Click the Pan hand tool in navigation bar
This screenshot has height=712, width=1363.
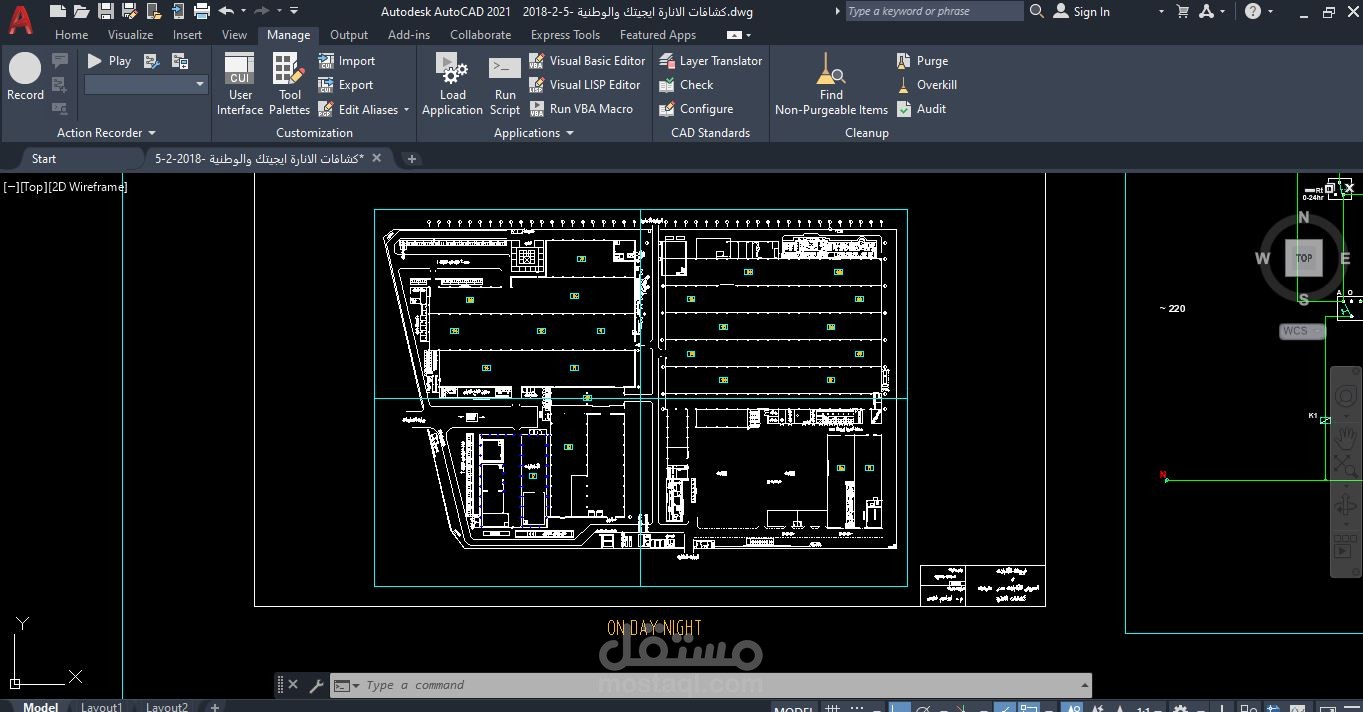coord(1346,436)
